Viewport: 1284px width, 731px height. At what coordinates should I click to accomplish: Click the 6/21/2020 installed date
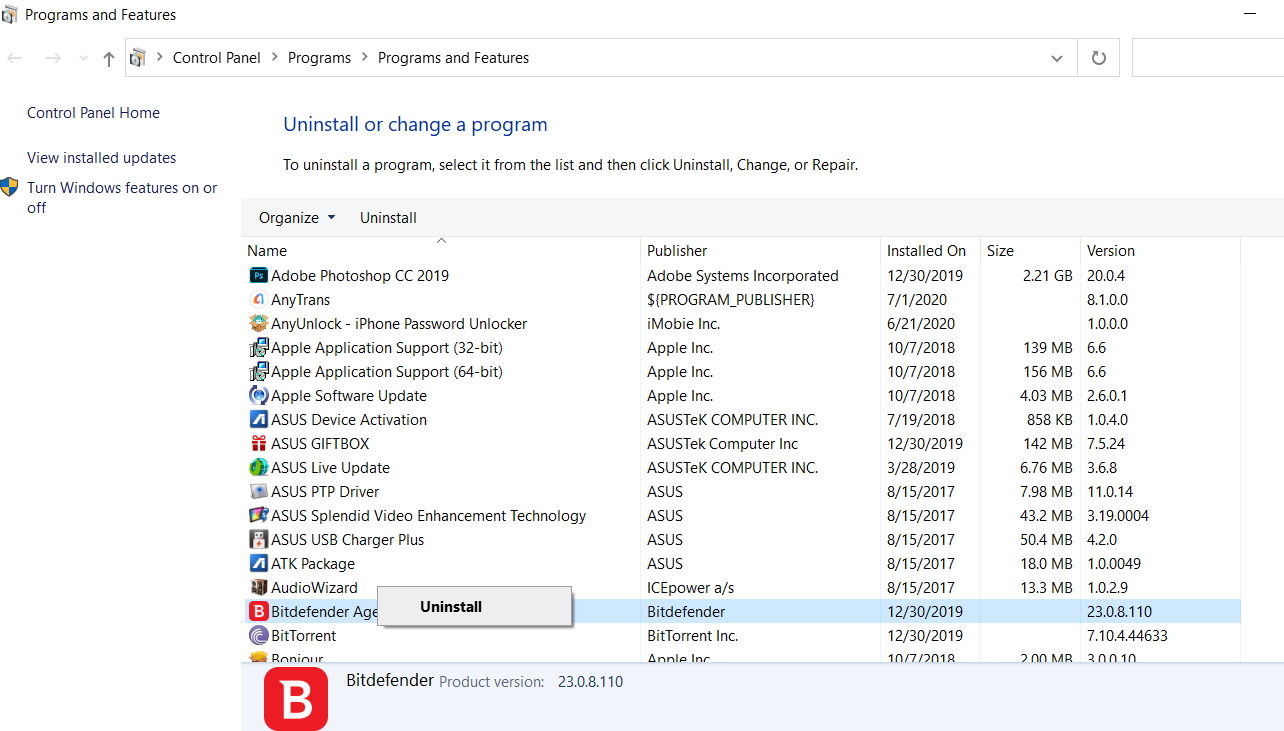tap(921, 324)
